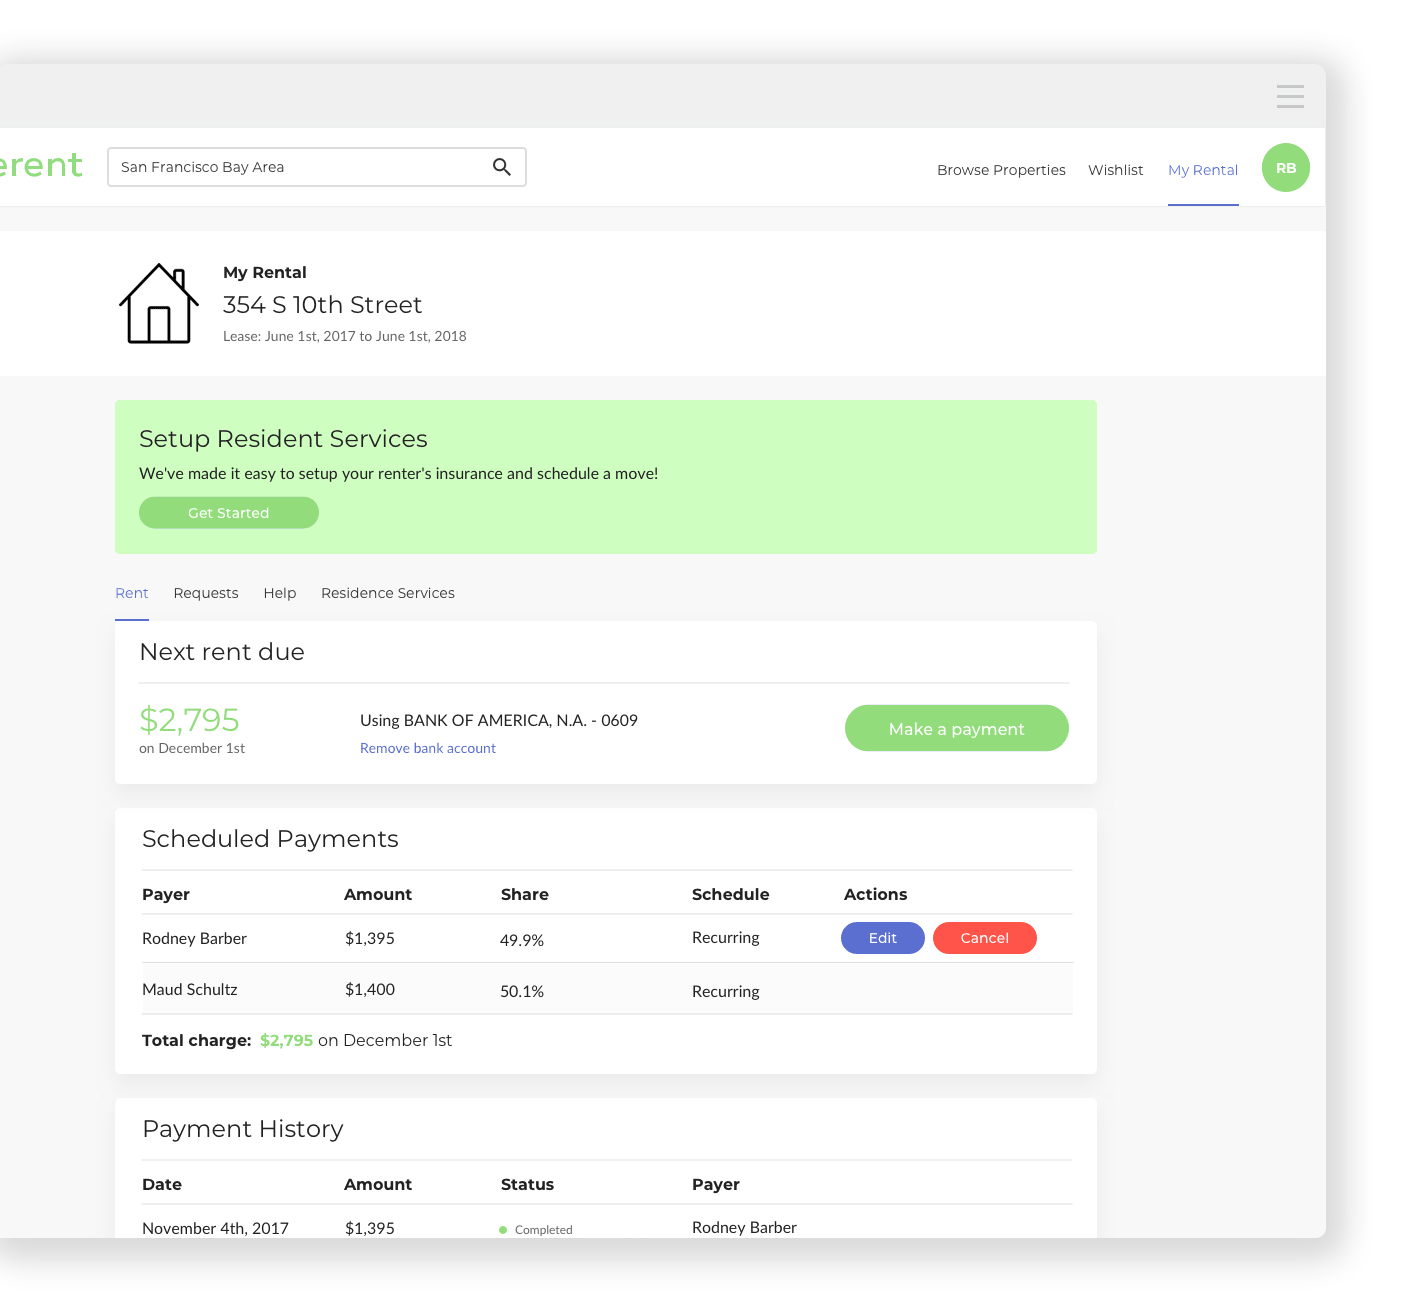Cancel Rodney Barber's scheduled payment

click(x=985, y=938)
